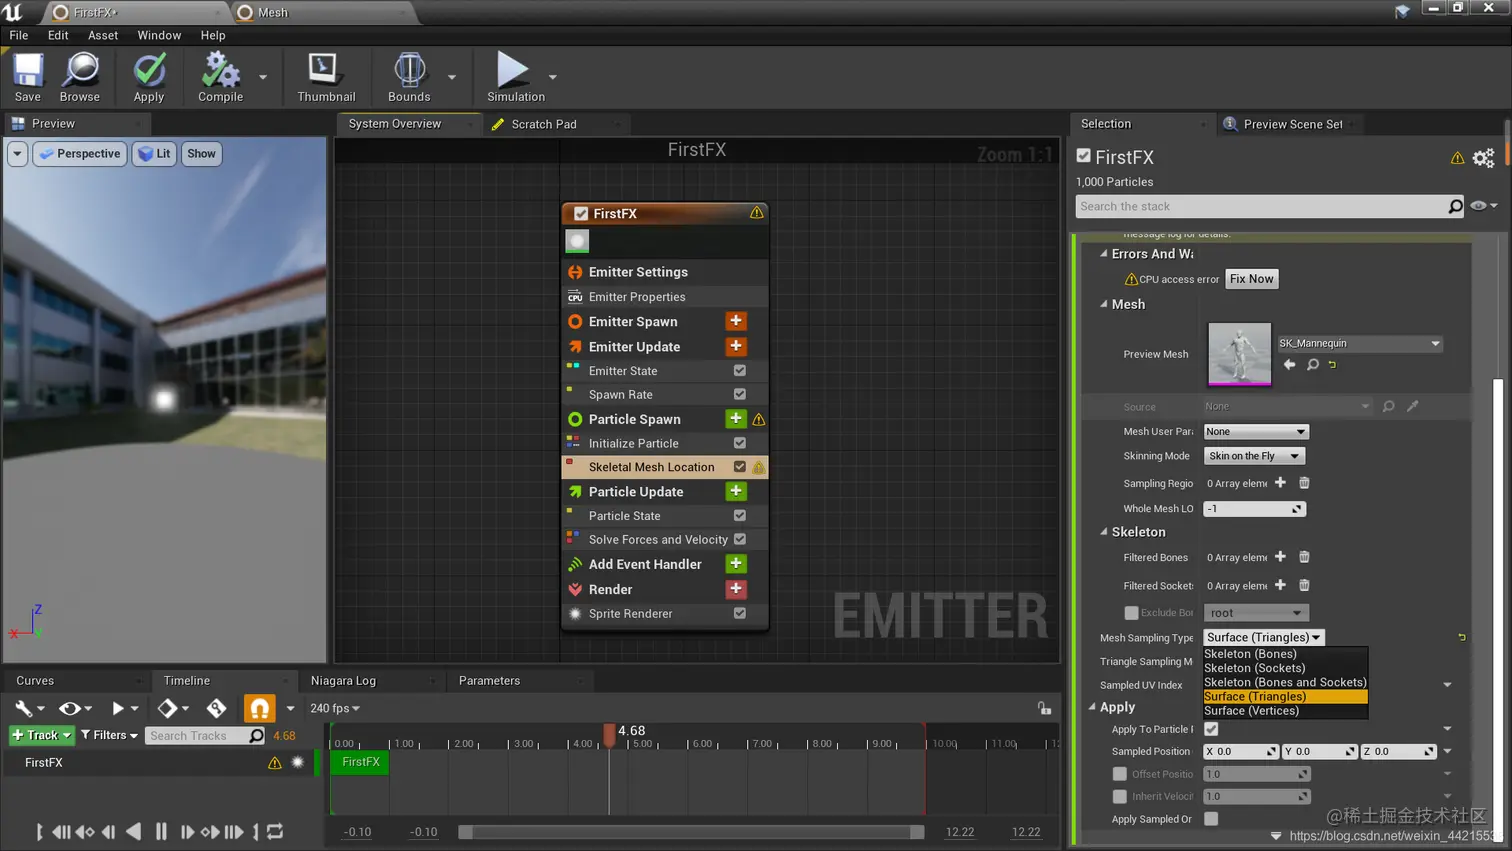Disable the Emitter State module
This screenshot has width=1512, height=851.
pos(740,370)
